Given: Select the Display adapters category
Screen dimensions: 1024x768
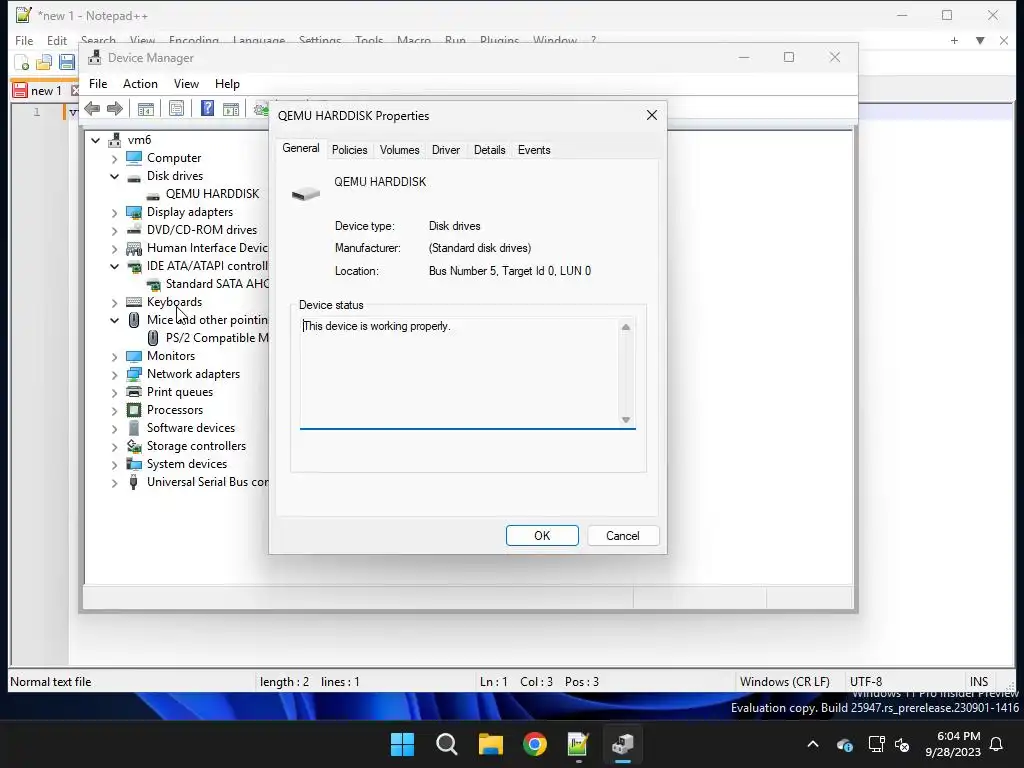Looking at the screenshot, I should 189,212.
